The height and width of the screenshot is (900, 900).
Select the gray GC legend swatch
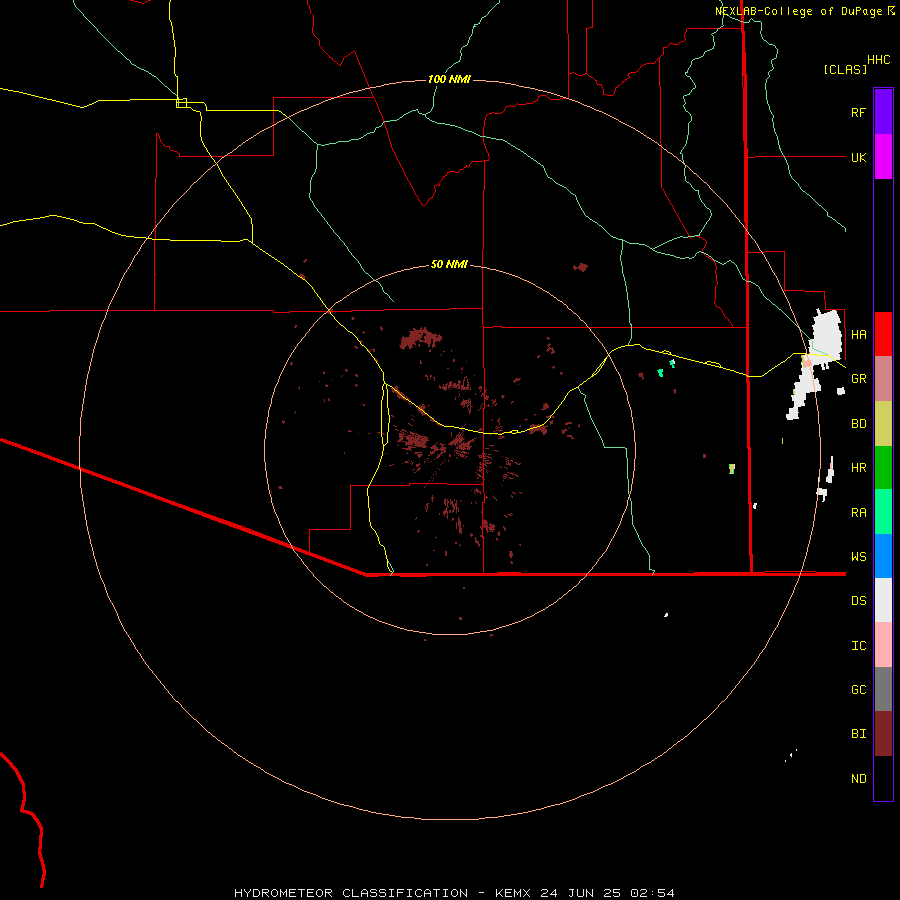(883, 689)
